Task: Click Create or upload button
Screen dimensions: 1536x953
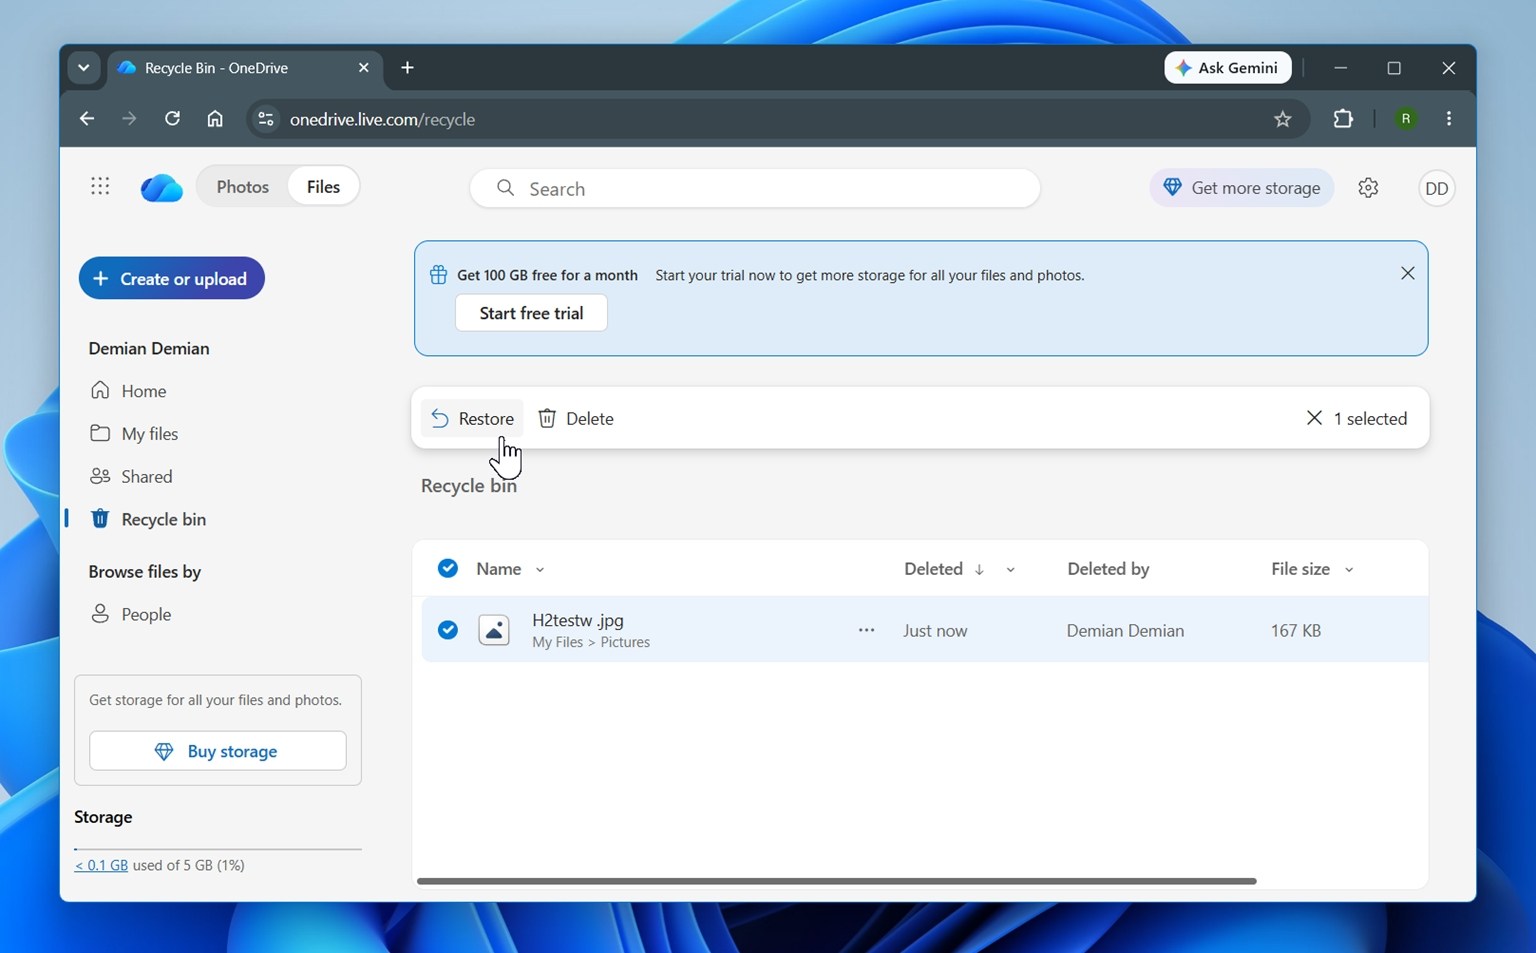Action: tap(172, 278)
